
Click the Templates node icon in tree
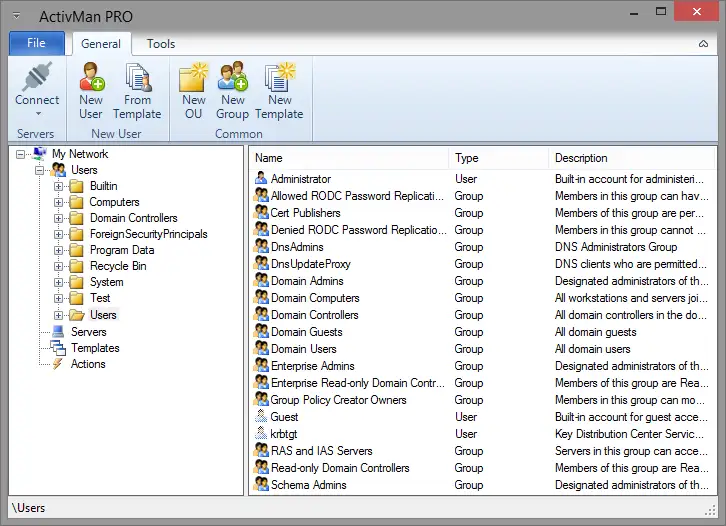(58, 348)
